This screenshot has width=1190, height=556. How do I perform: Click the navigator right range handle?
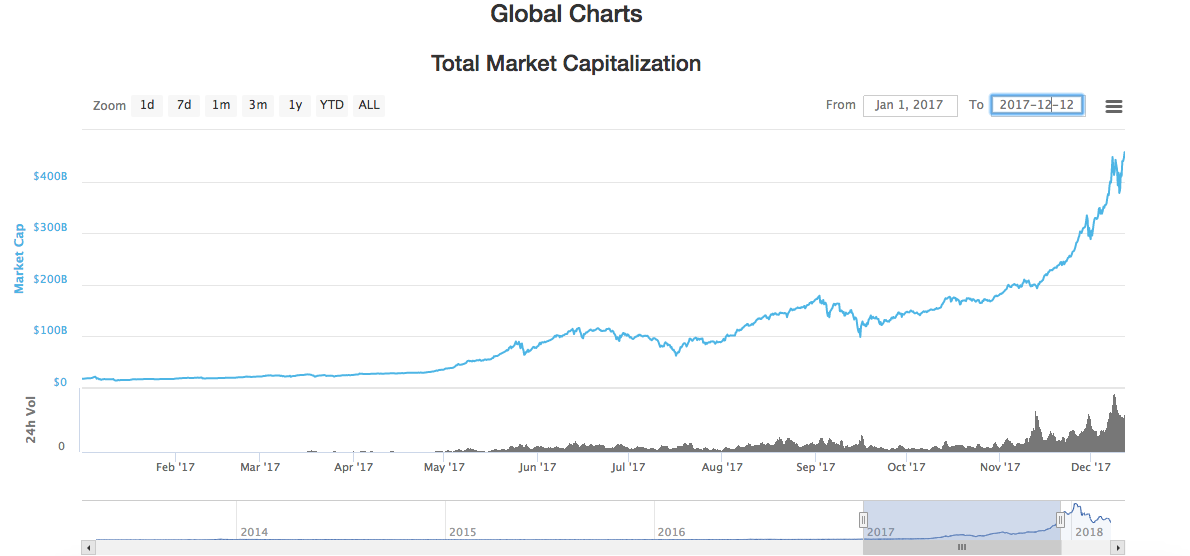coord(1060,519)
